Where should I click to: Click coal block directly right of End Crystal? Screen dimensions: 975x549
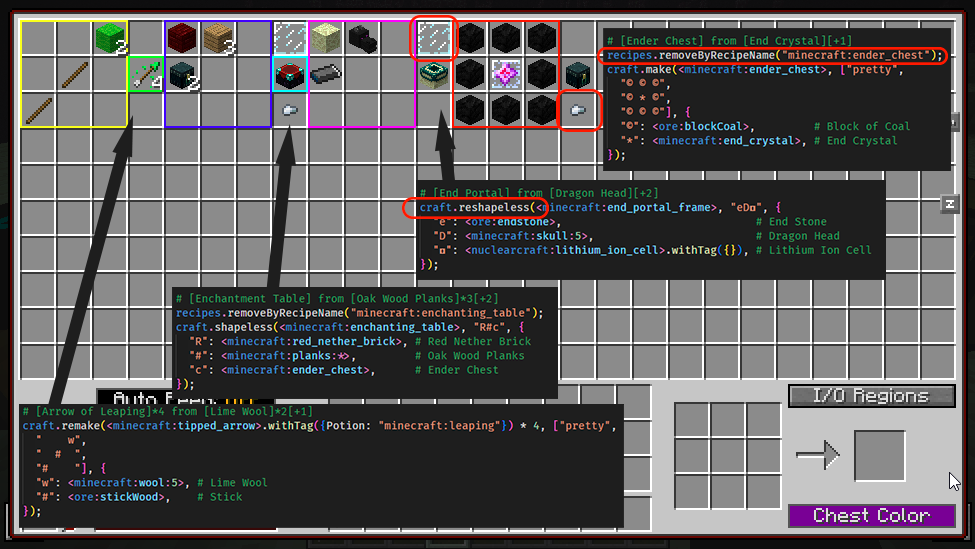point(542,75)
